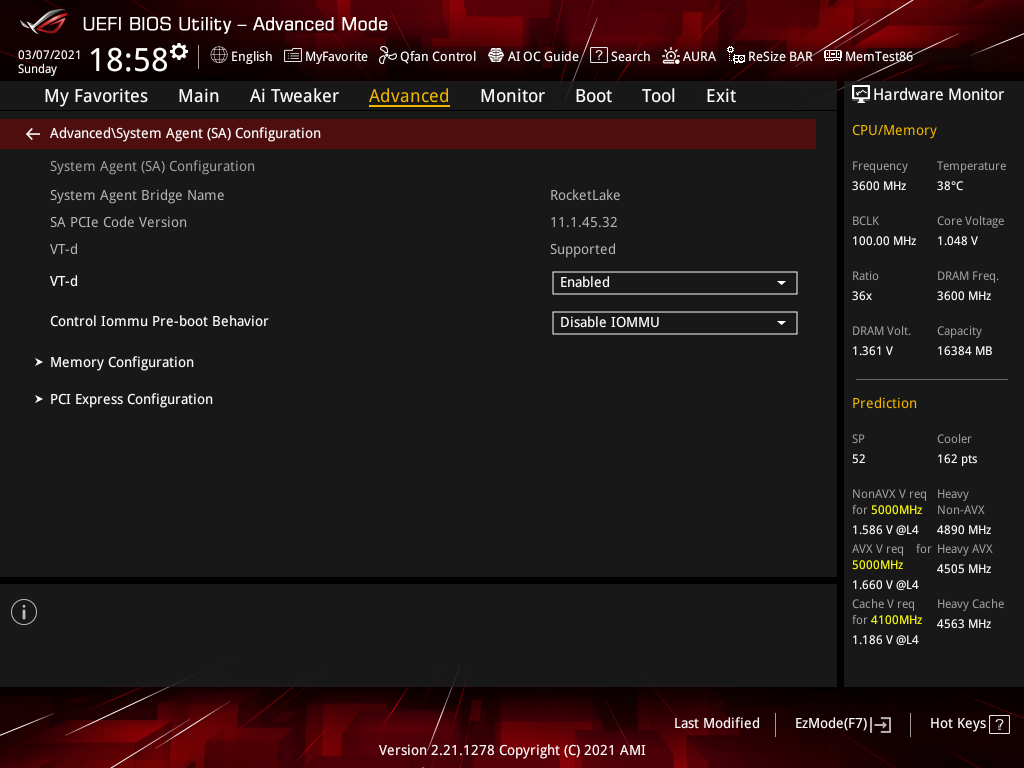The width and height of the screenshot is (1024, 768).
Task: Select the Advanced tab
Action: pyautogui.click(x=409, y=96)
